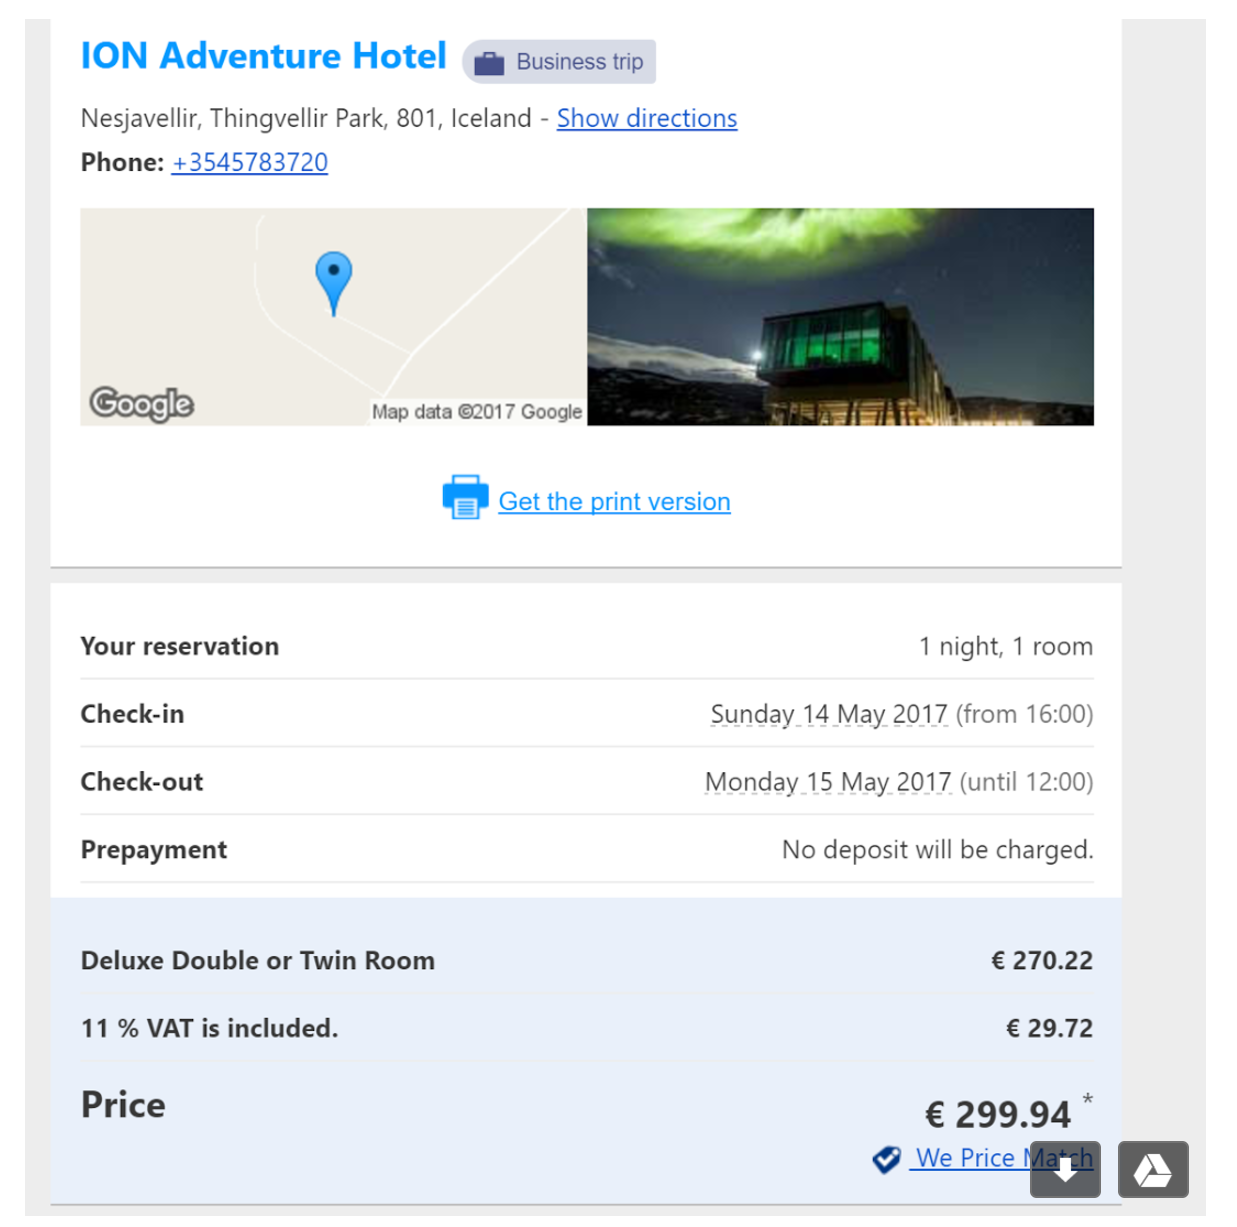Click the briefcase icon in Business trip badge
This screenshot has height=1227, width=1237.
tap(489, 63)
